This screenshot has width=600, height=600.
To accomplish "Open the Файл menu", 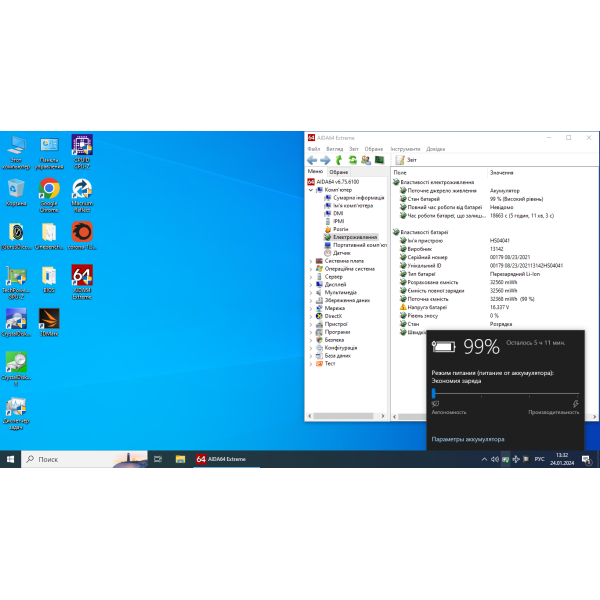I will click(314, 149).
